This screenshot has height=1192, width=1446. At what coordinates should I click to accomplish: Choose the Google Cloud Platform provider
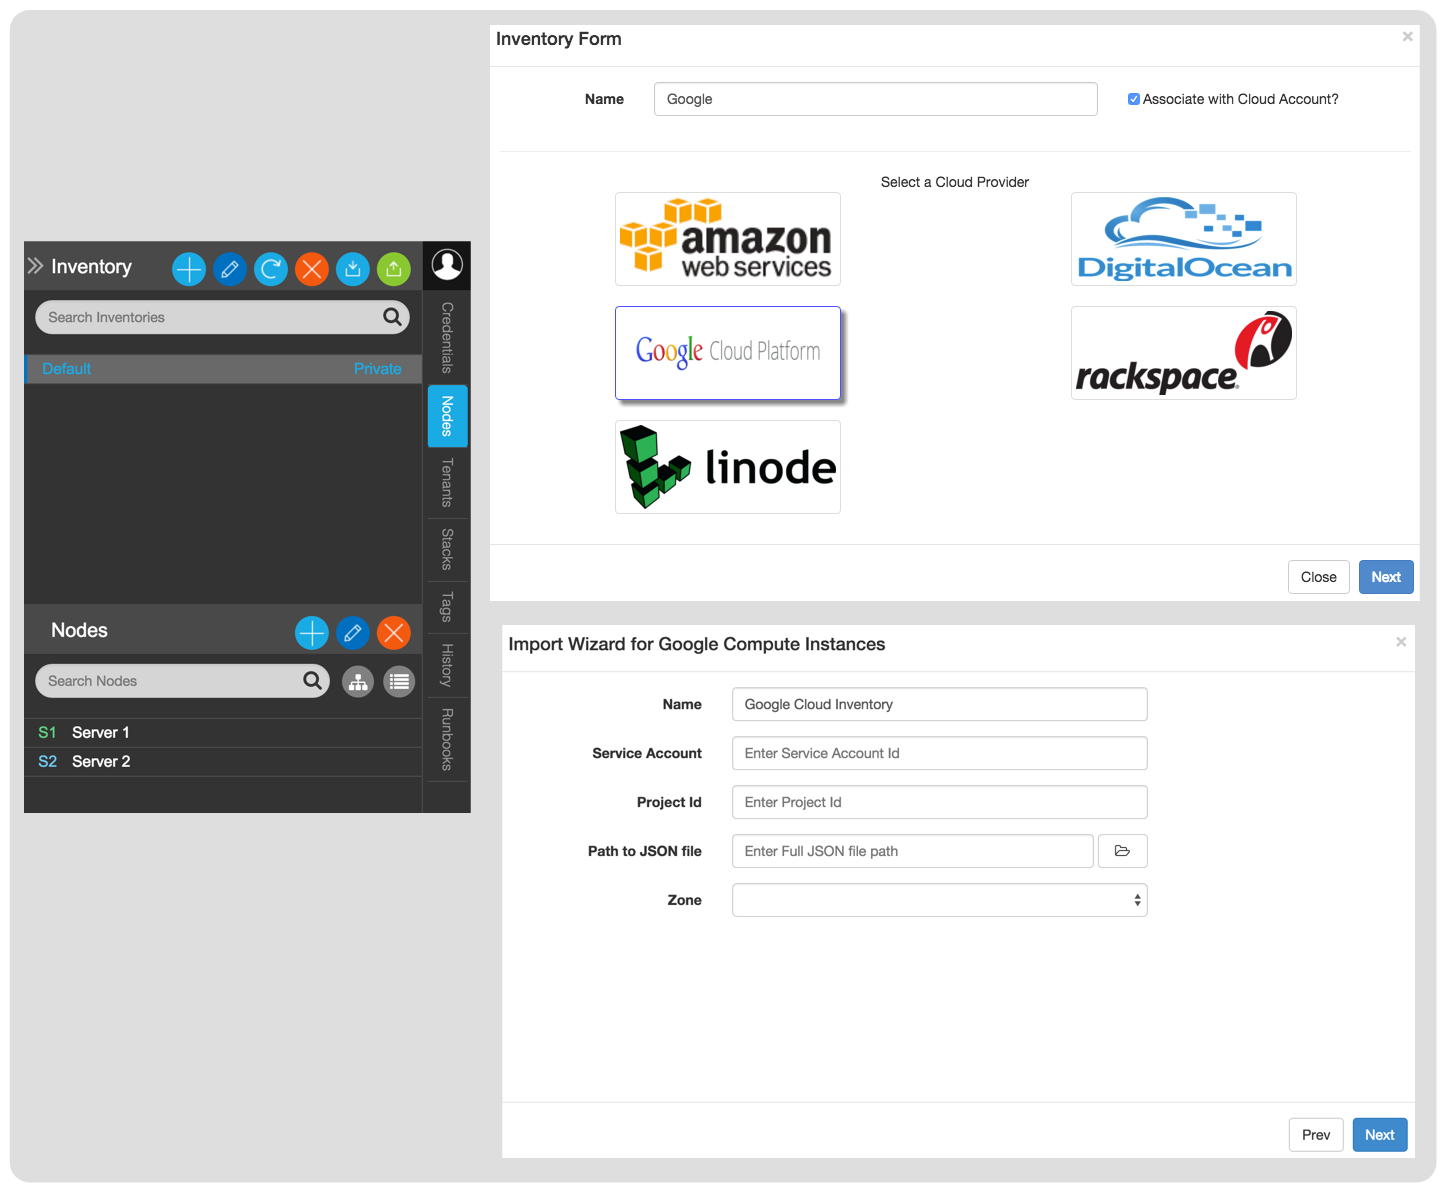coord(728,353)
